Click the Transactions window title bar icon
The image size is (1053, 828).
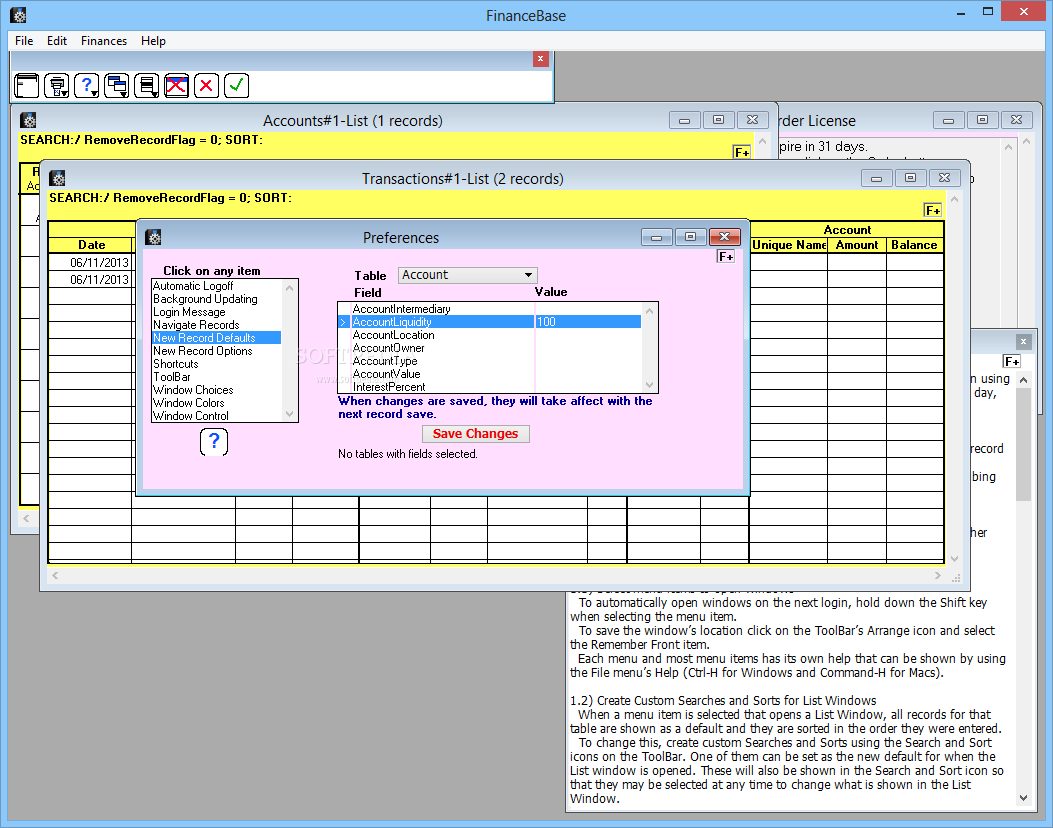coord(58,178)
